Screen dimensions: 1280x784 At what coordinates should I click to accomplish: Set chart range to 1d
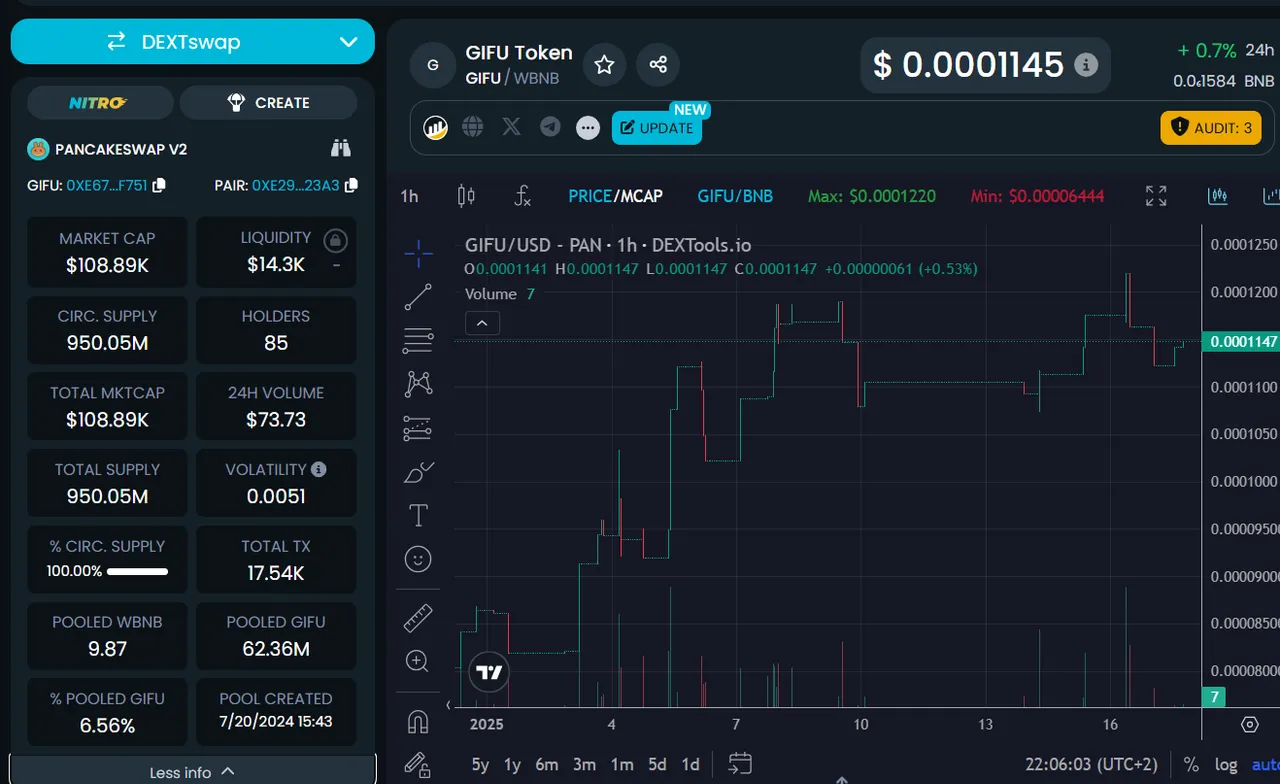pyautogui.click(x=690, y=765)
